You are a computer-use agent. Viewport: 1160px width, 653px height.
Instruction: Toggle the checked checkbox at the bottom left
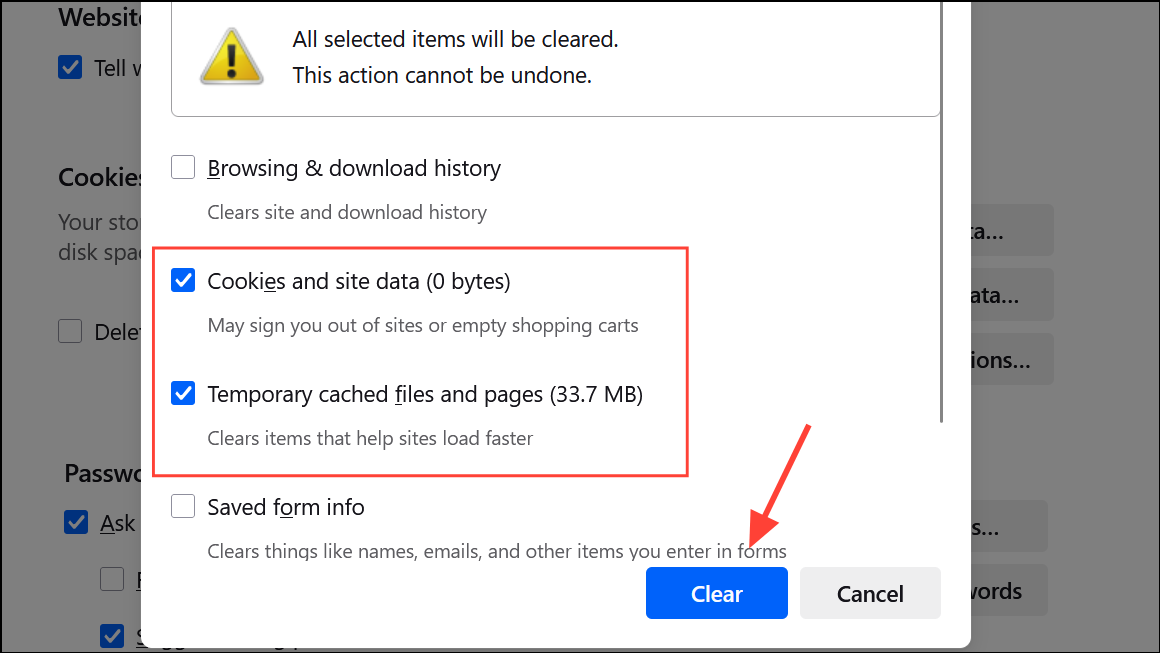coord(113,635)
